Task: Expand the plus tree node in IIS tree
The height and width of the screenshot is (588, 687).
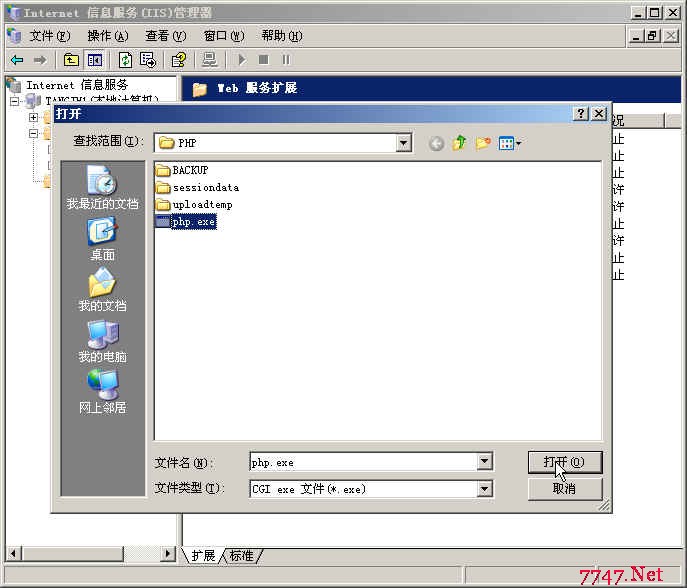Action: [33, 117]
